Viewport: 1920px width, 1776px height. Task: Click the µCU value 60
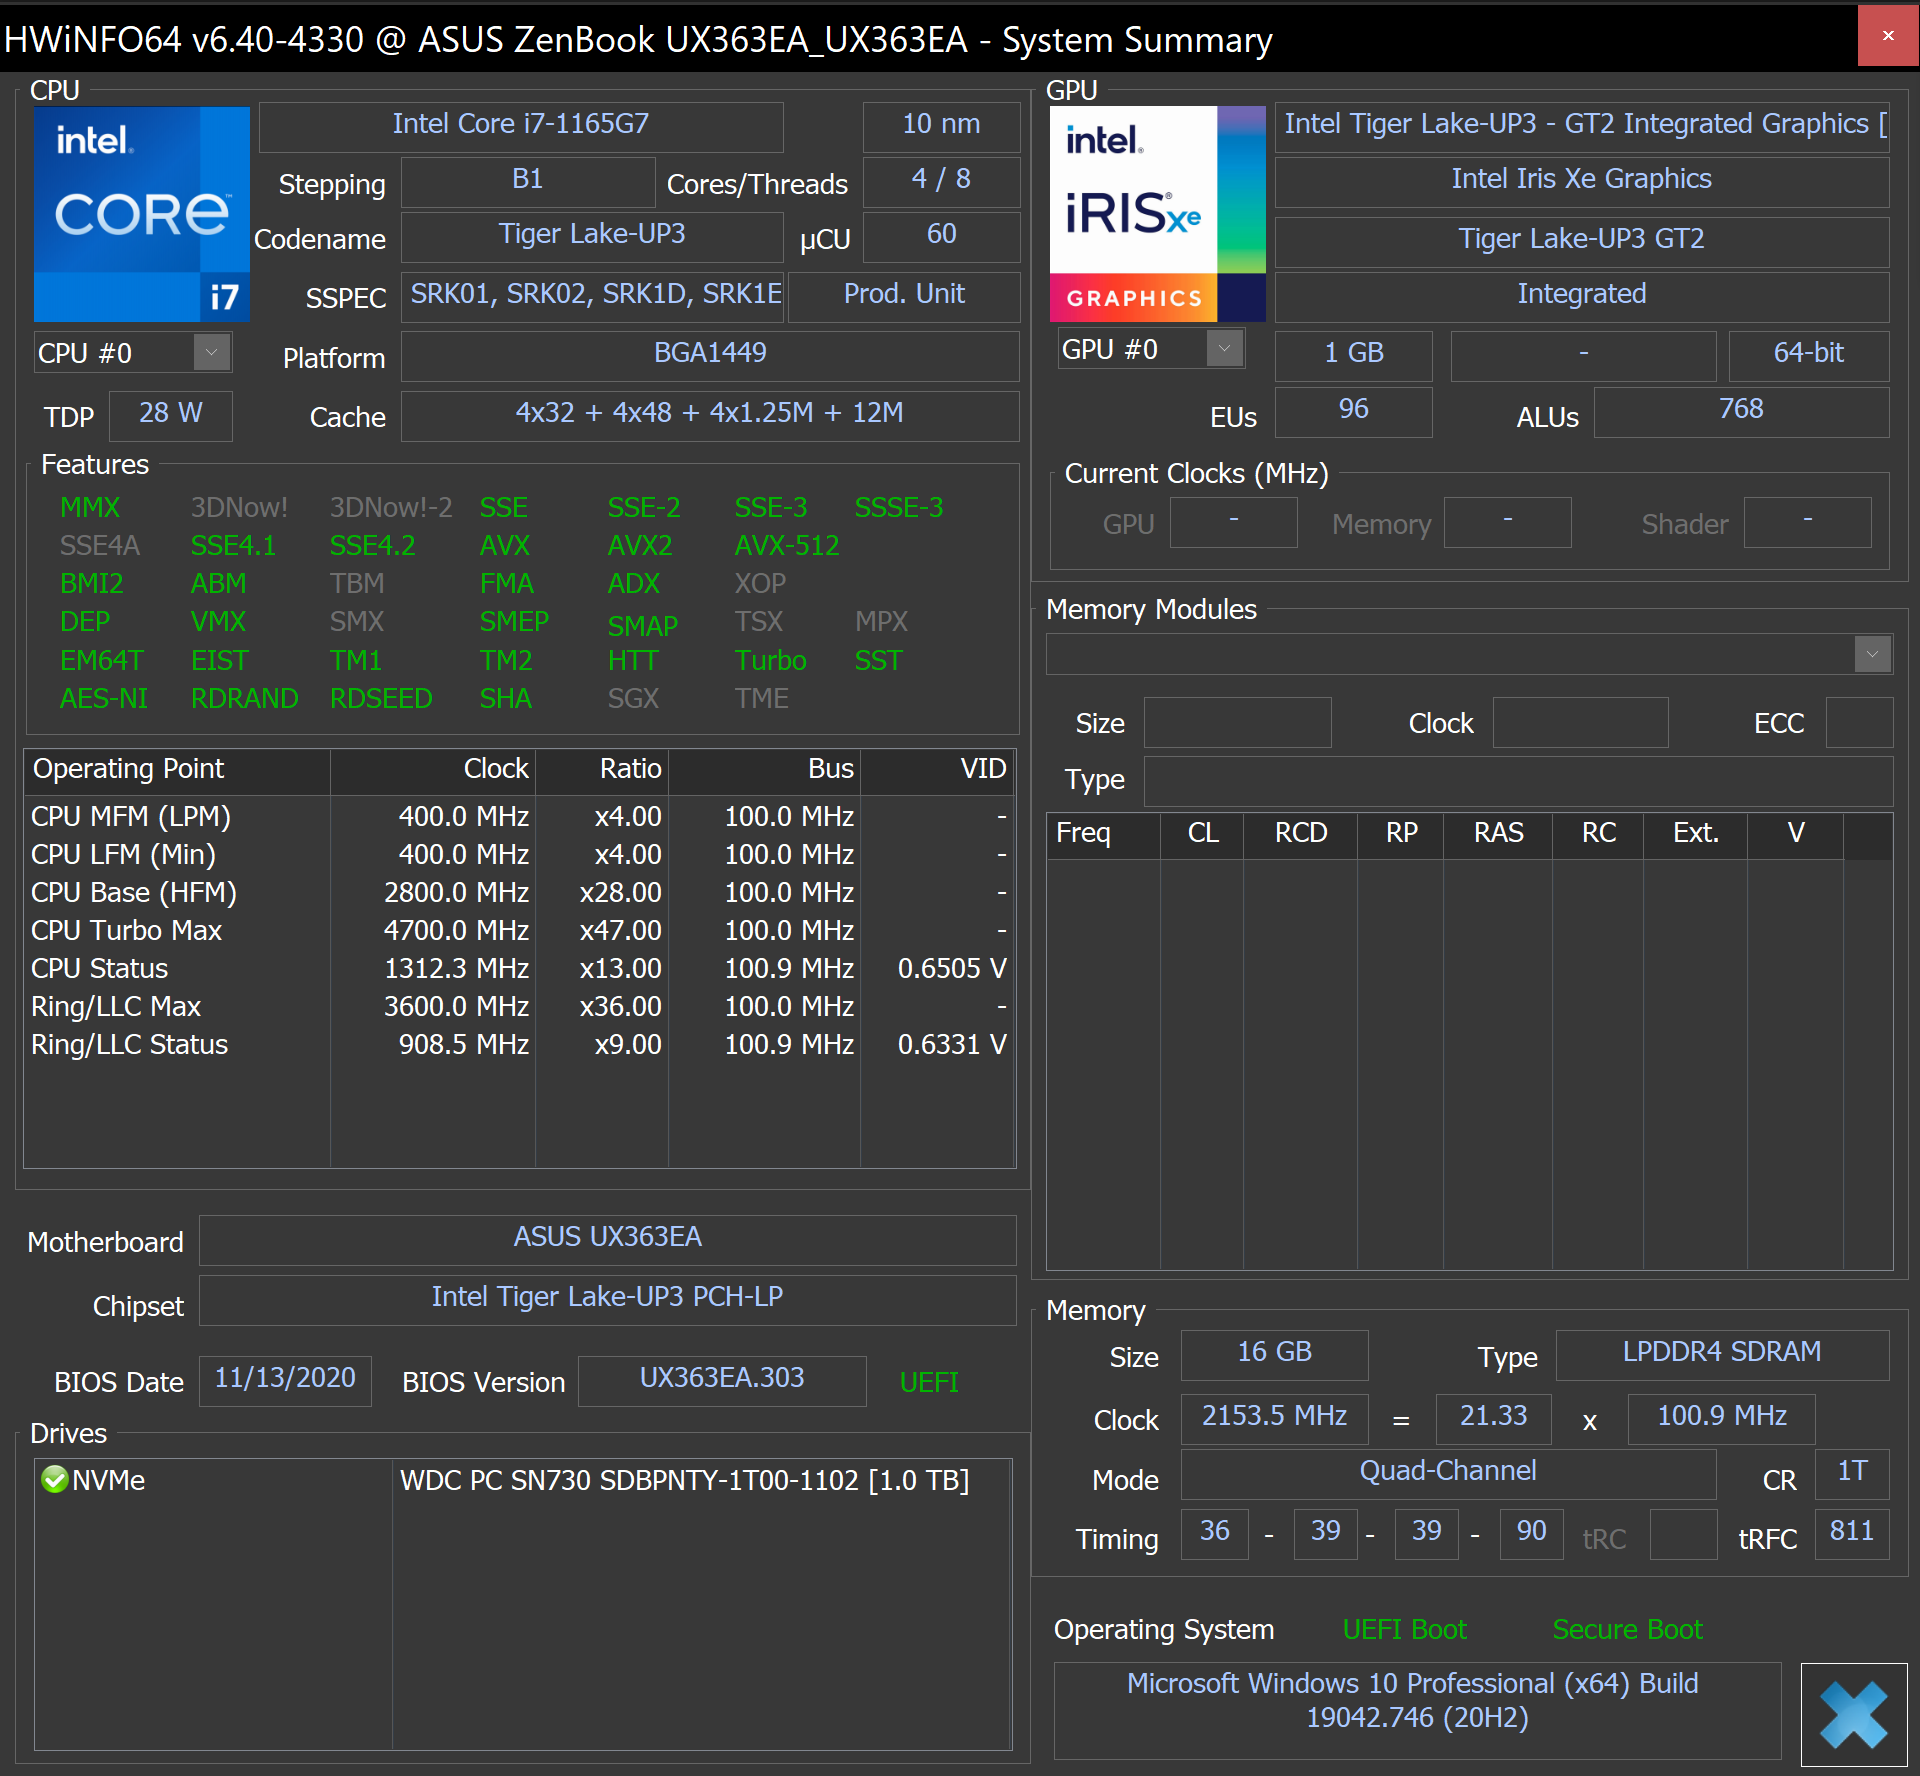coord(941,235)
